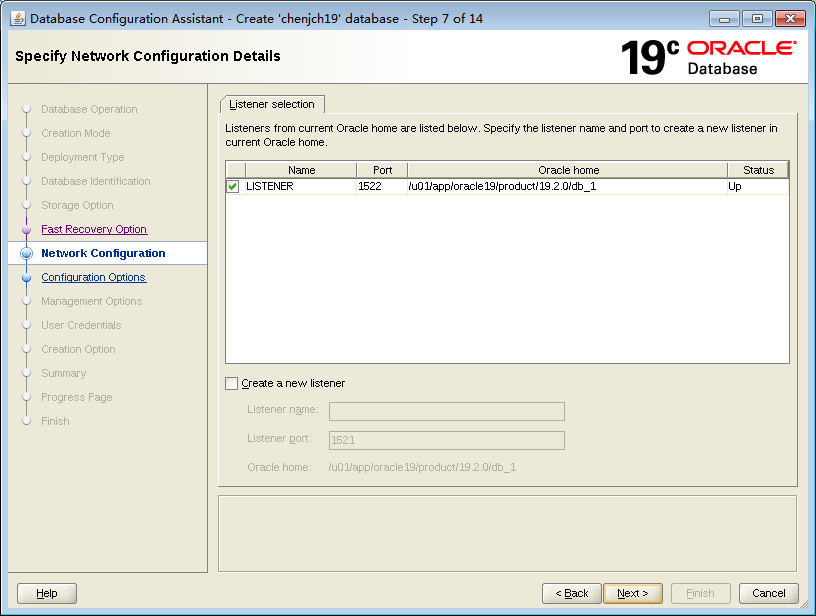Click the checkbox column header in listener table
Screen dimensions: 816x616
[x=233, y=169]
